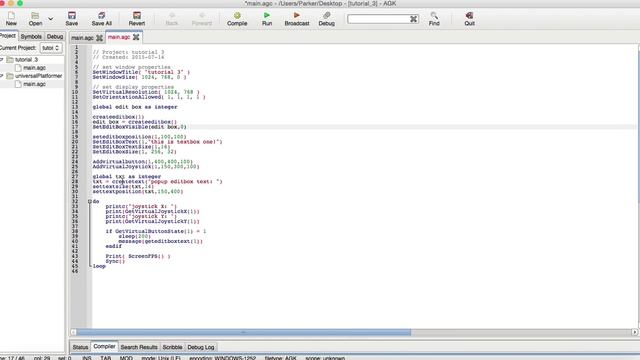The height and width of the screenshot is (360, 640).
Task: Close the first main.agc editor tab
Action: 99,38
